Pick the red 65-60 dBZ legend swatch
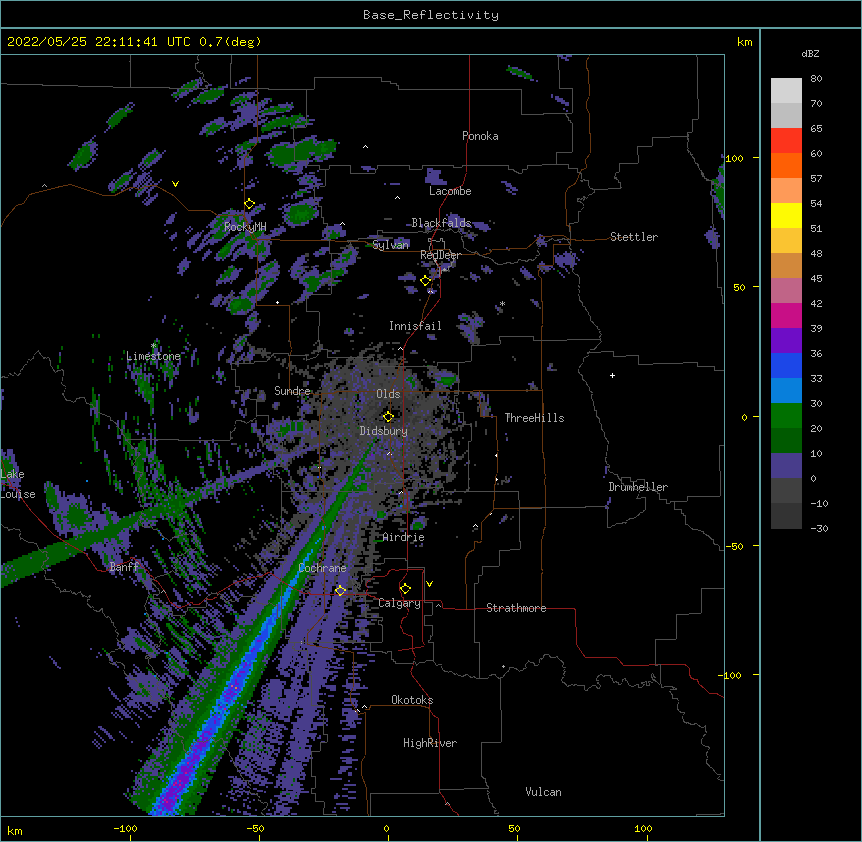The width and height of the screenshot is (862, 842). pyautogui.click(x=786, y=141)
